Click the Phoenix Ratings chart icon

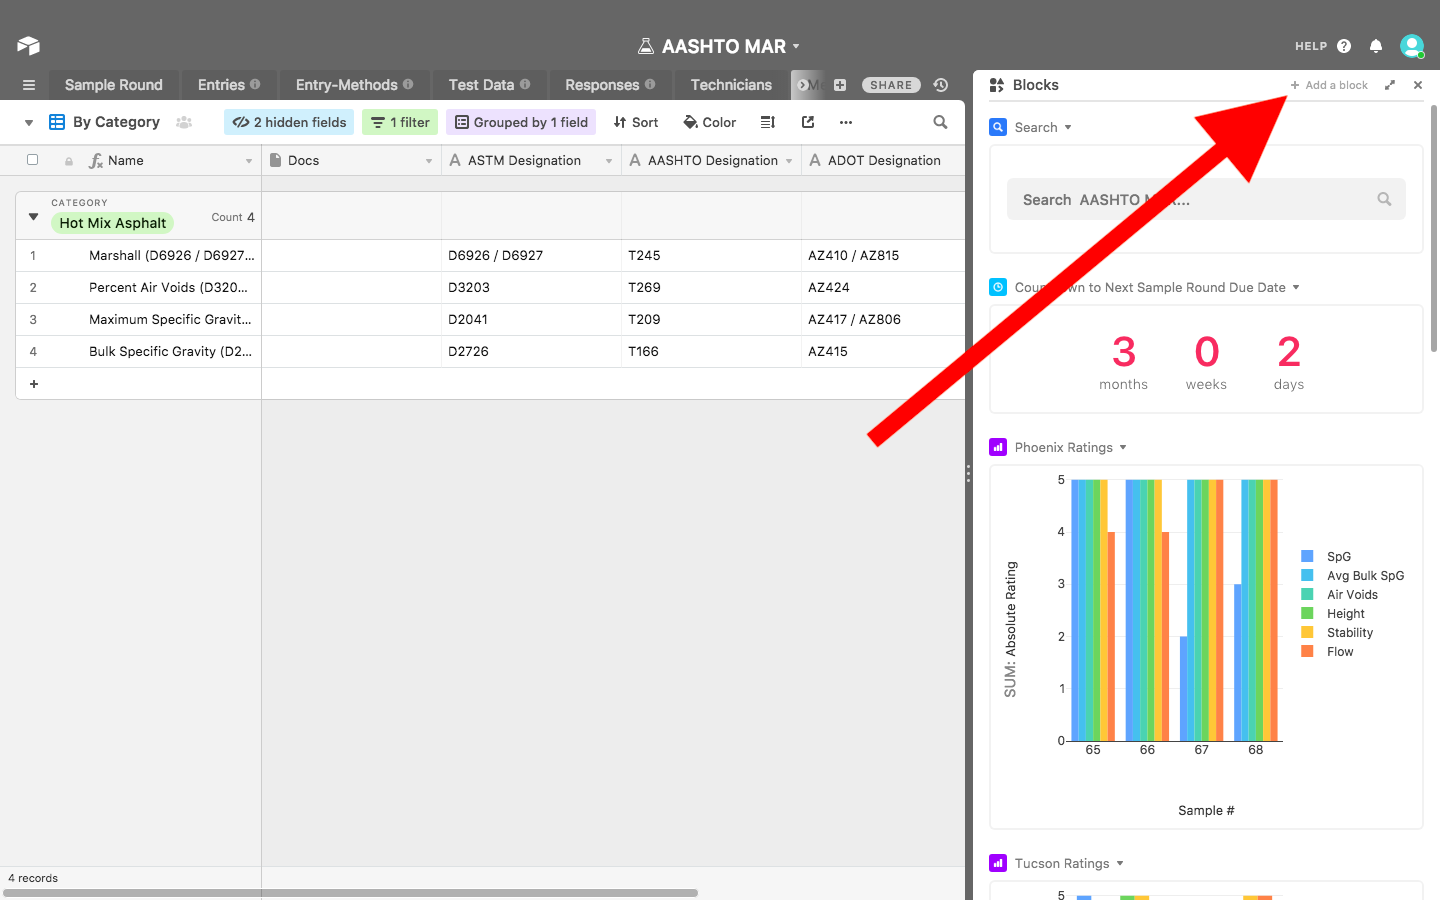[x=998, y=447]
